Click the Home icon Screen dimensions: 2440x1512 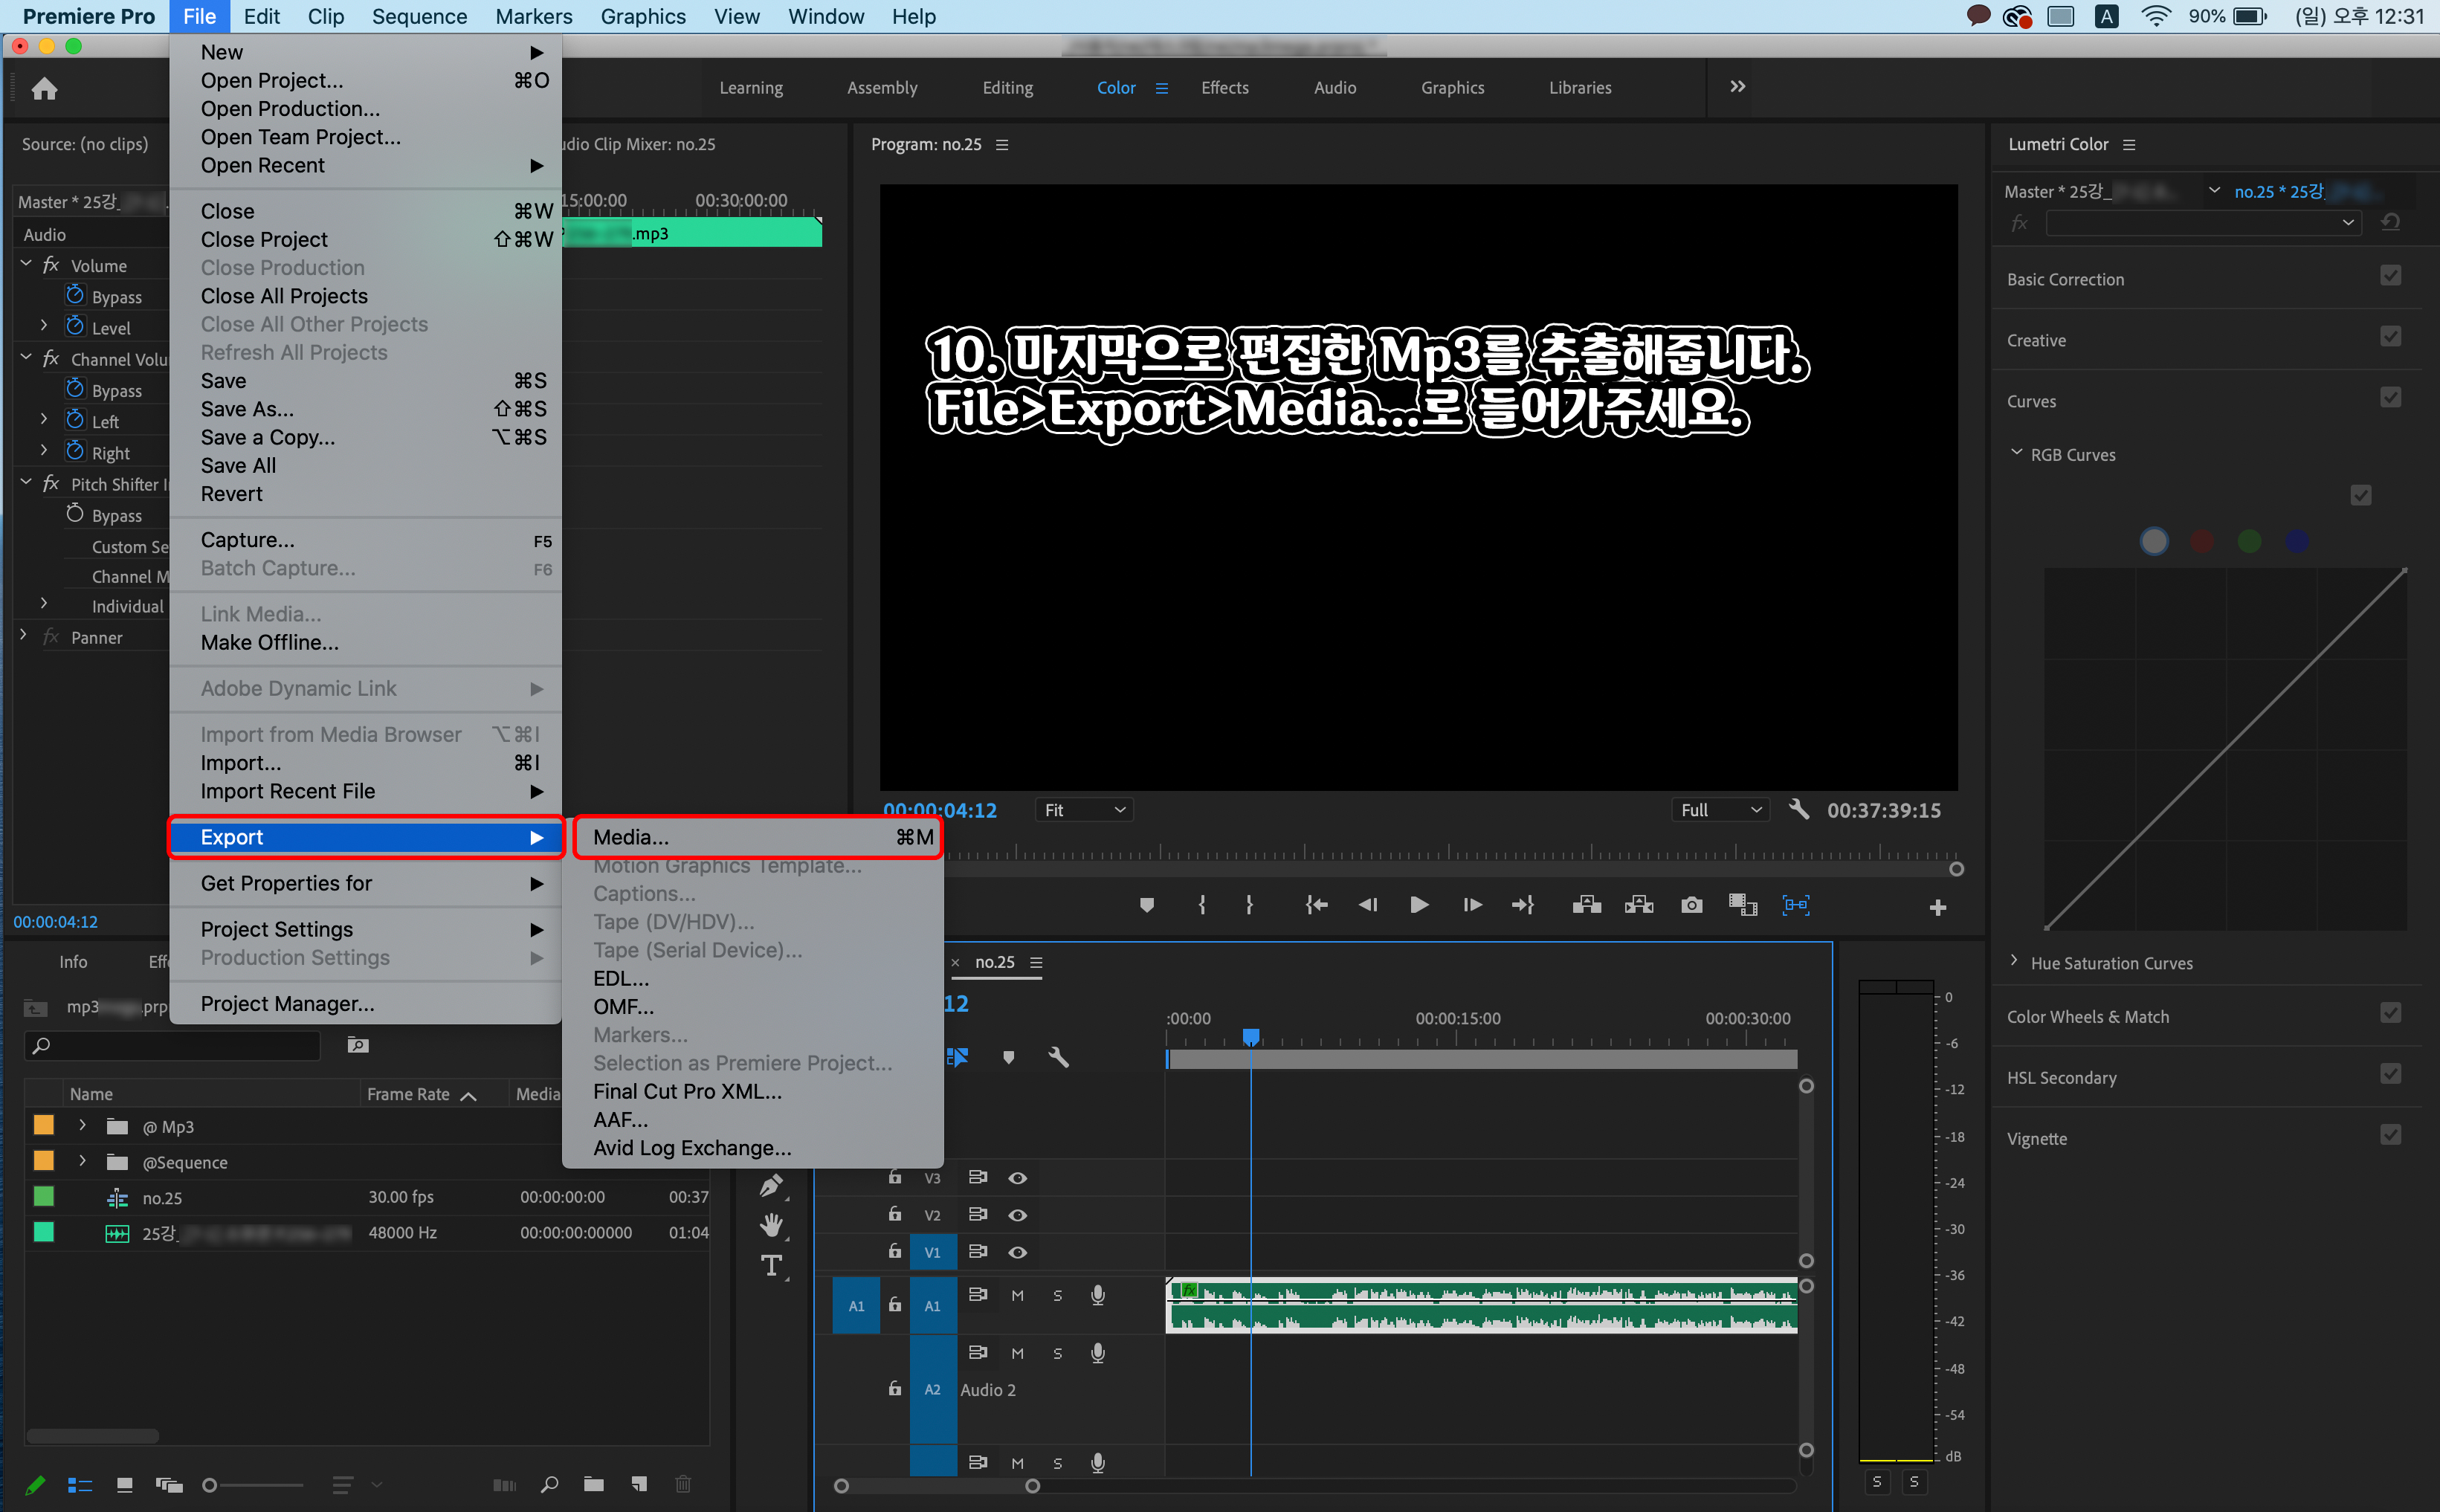pyautogui.click(x=44, y=89)
